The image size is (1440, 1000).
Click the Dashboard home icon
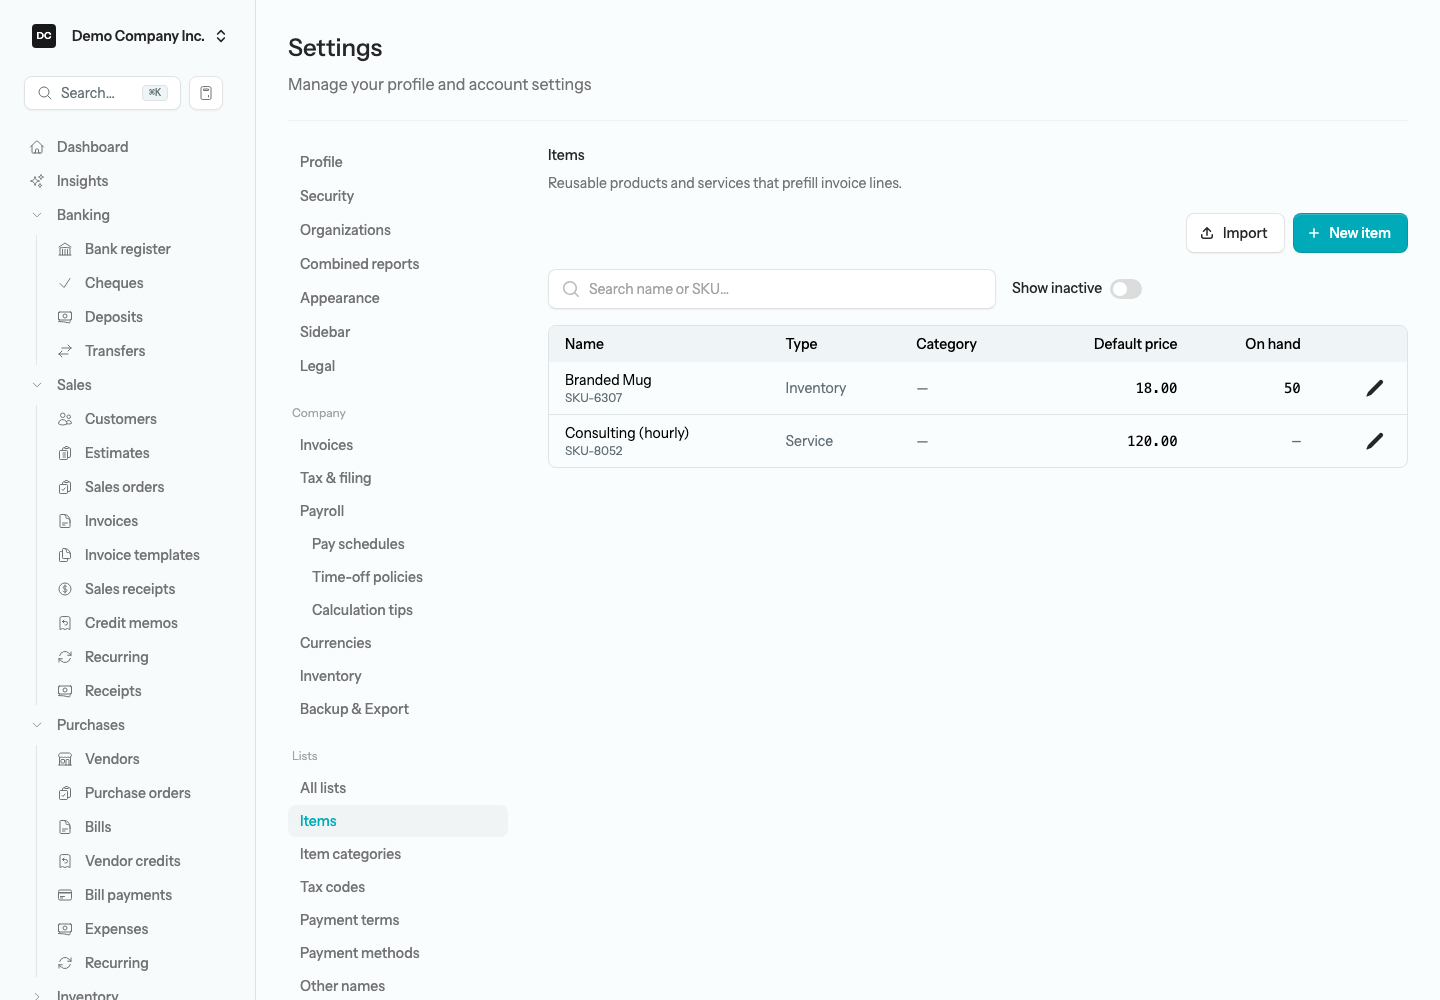[37, 147]
